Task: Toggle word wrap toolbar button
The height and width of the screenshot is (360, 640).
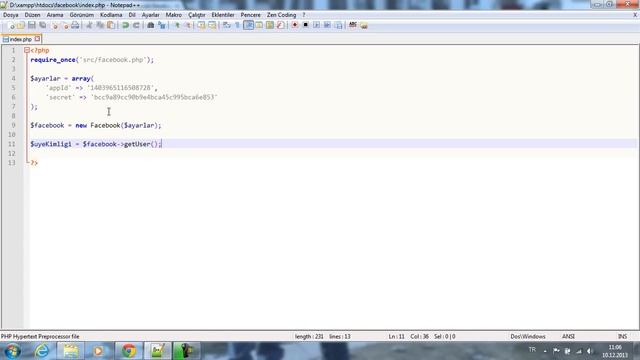Action: [227, 25]
